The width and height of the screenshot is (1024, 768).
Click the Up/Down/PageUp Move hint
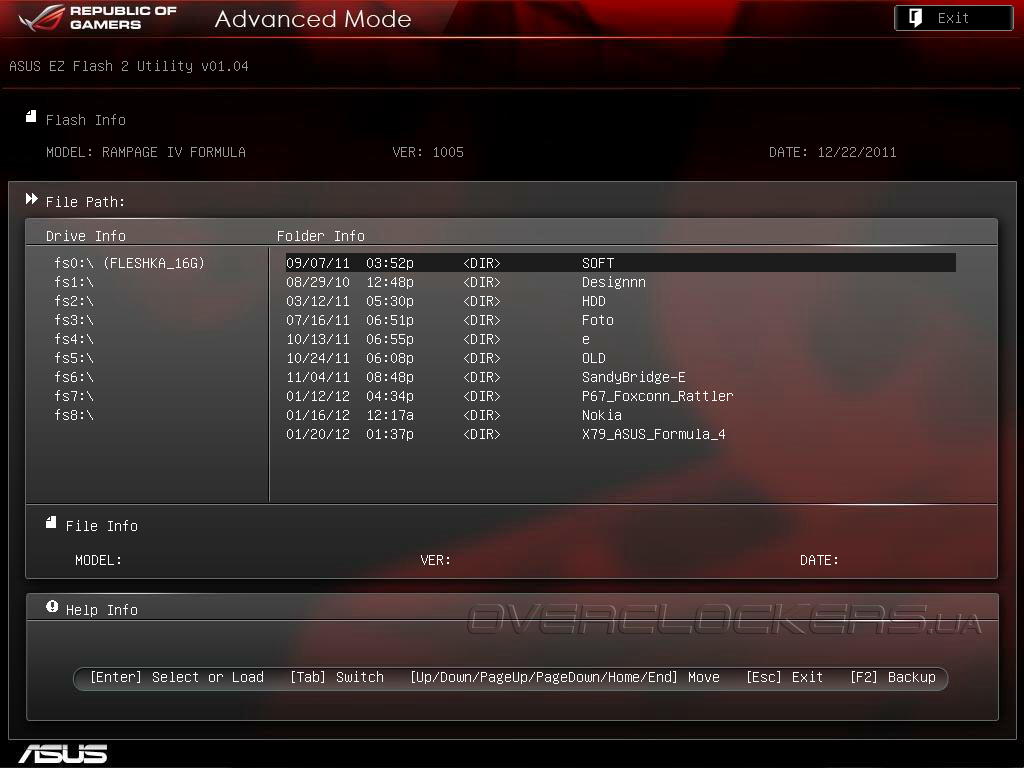pos(565,677)
